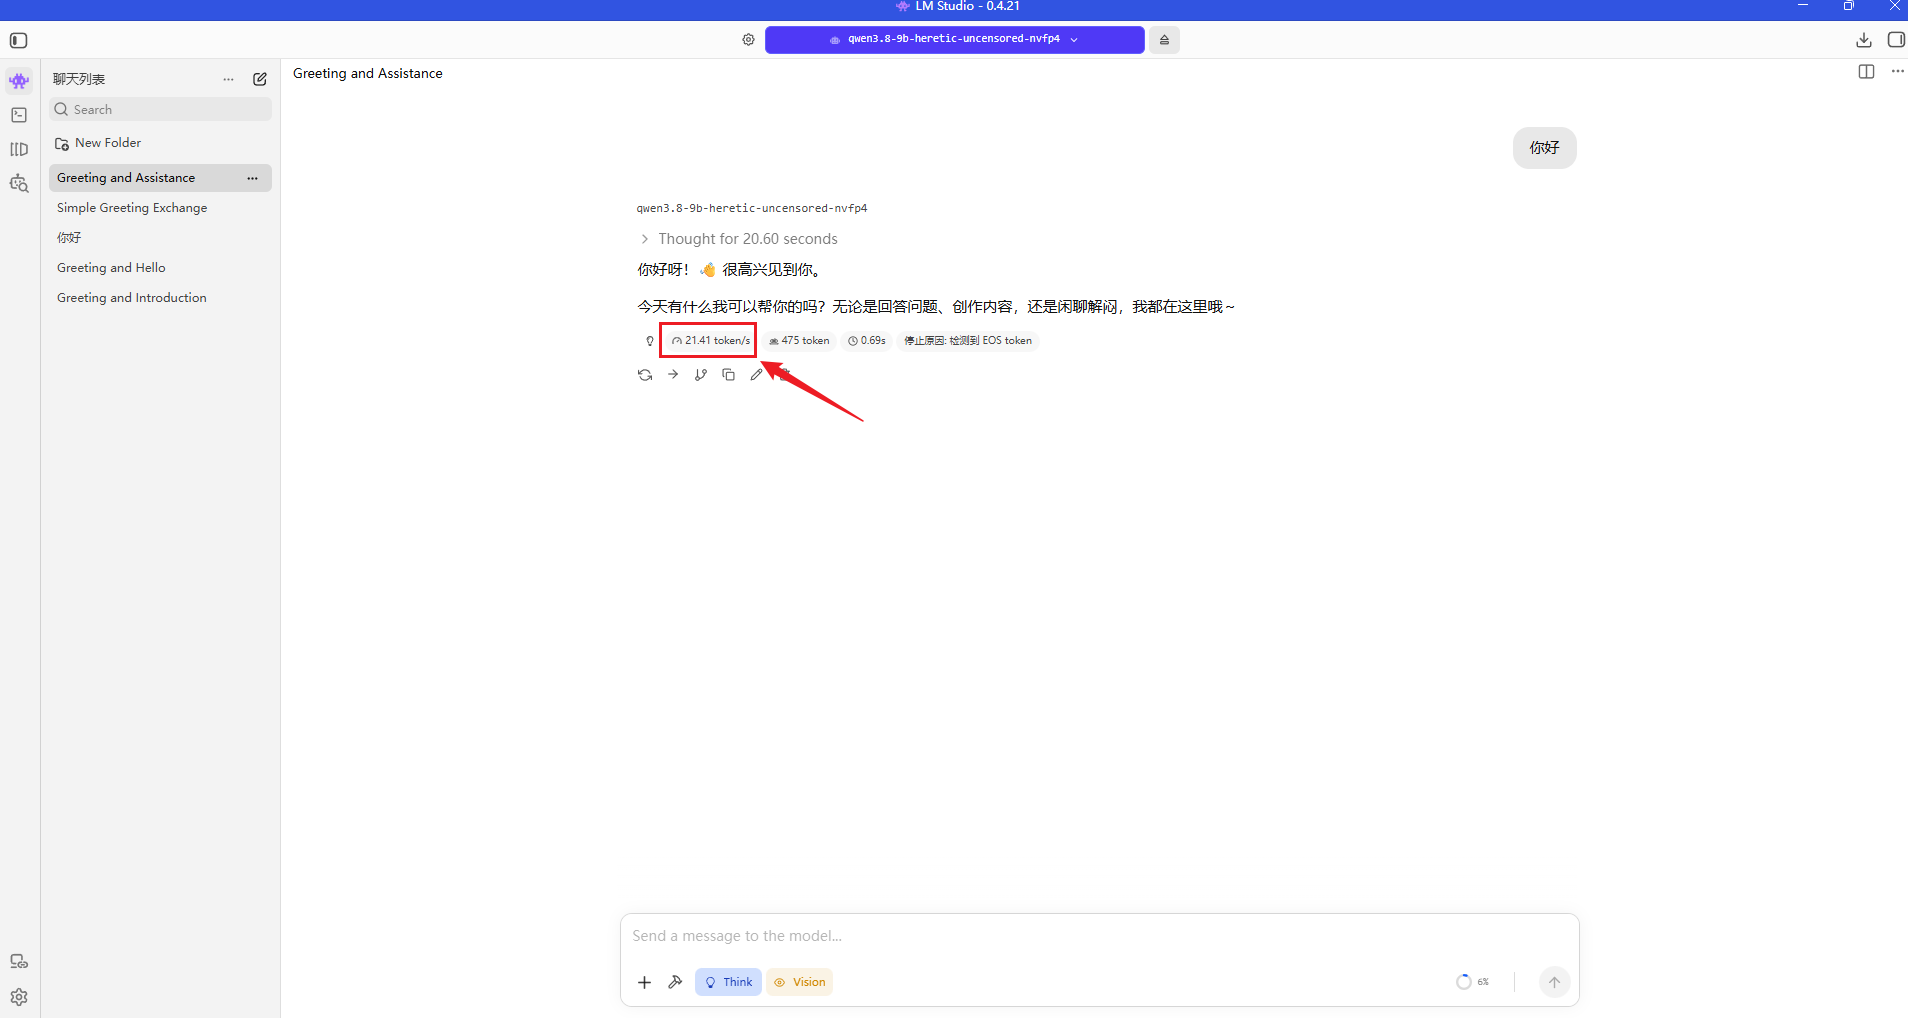1908x1018 pixels.
Task: Toggle the Think mode button
Action: click(x=729, y=982)
